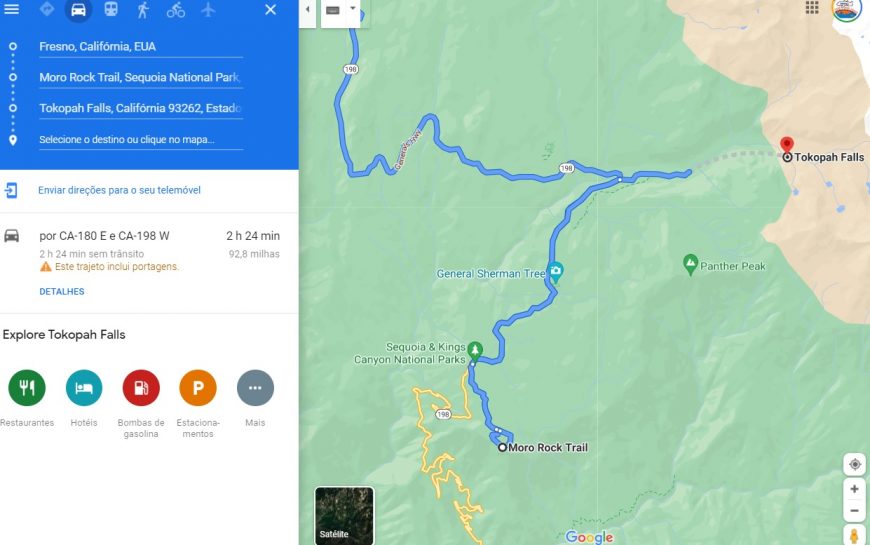The height and width of the screenshot is (545, 870).
Task: Zoom in on the map
Action: (x=854, y=489)
